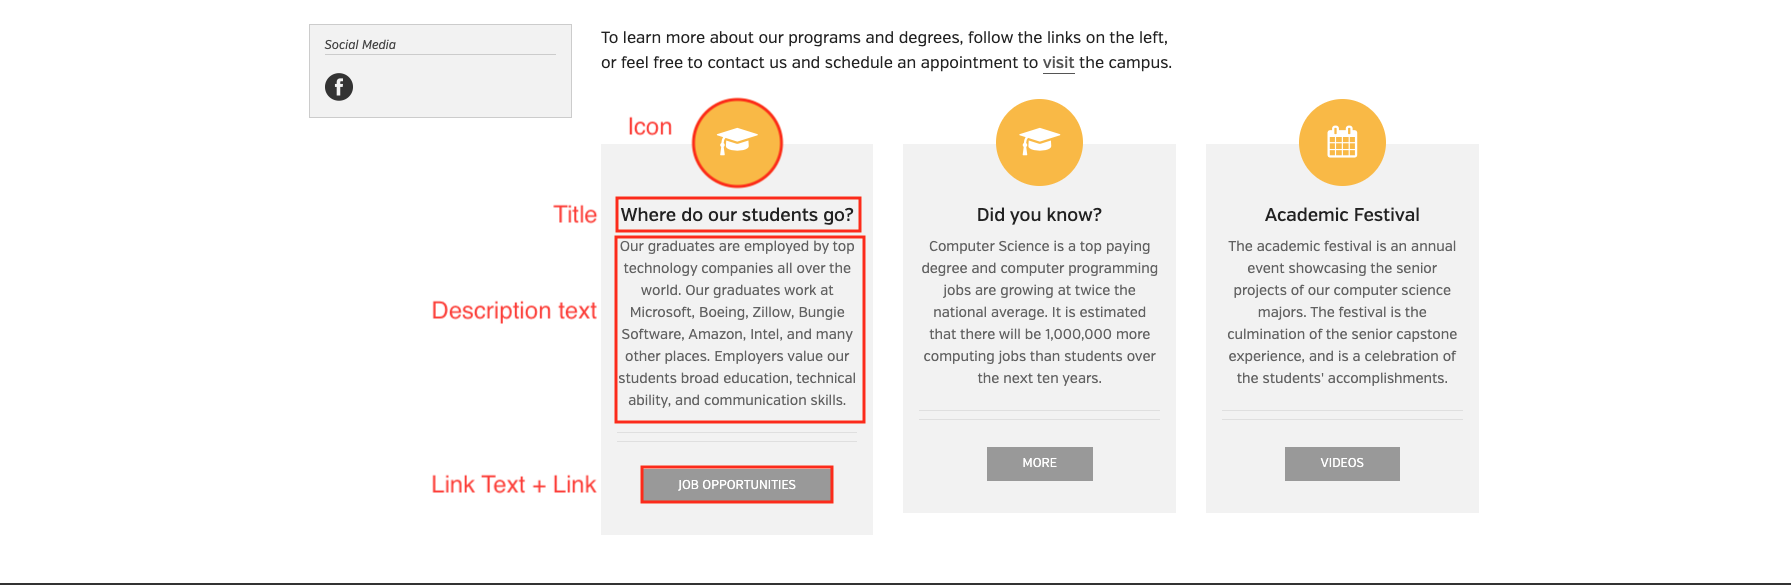Click the graduation cap icon above Did you know?

point(1039,142)
